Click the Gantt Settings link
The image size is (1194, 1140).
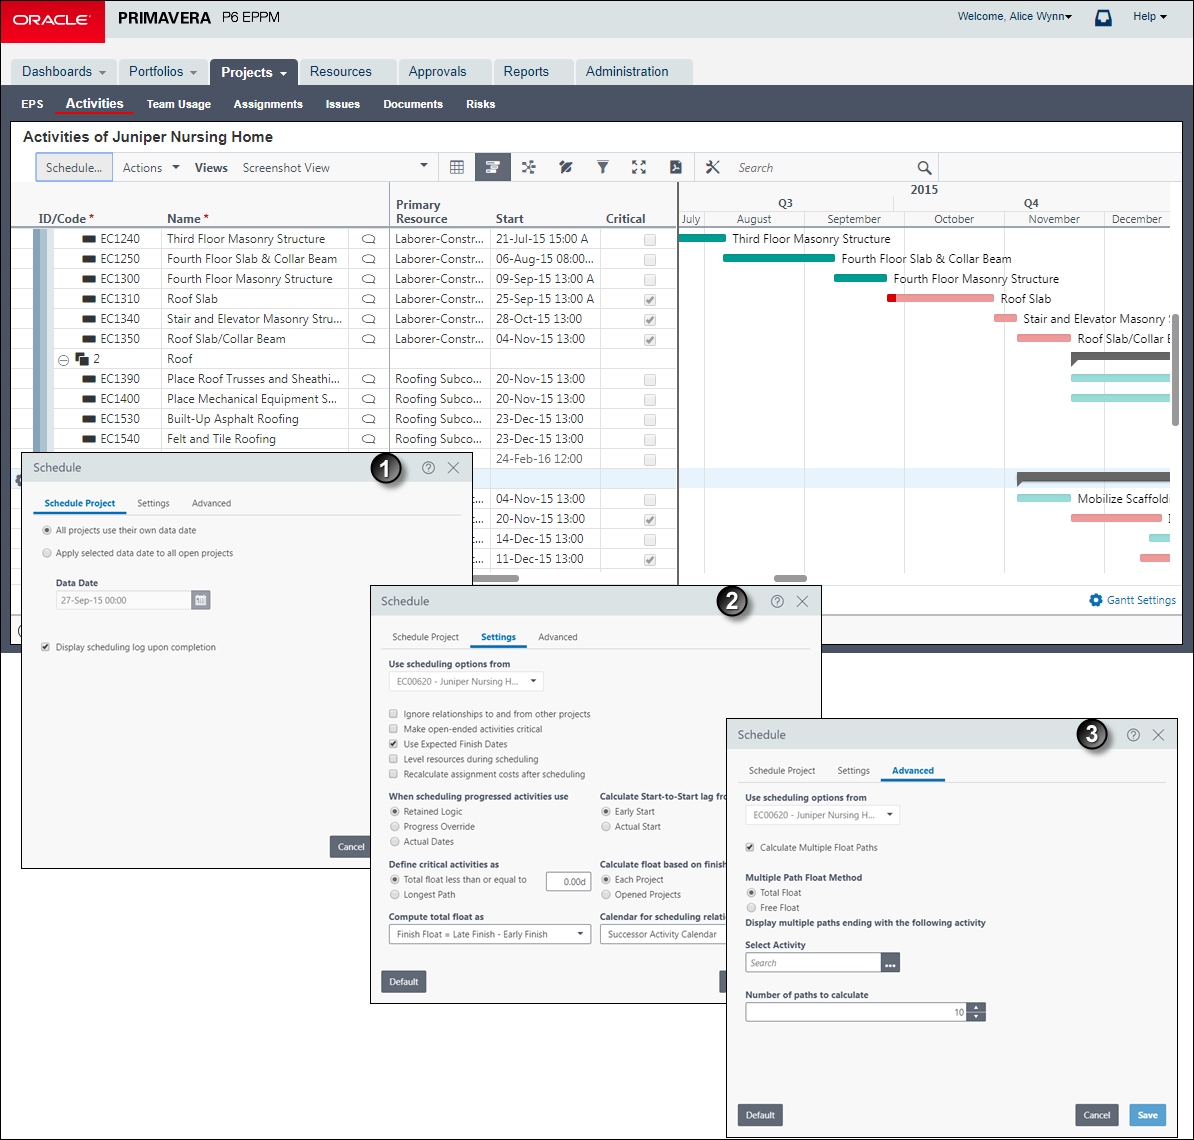click(x=1141, y=600)
